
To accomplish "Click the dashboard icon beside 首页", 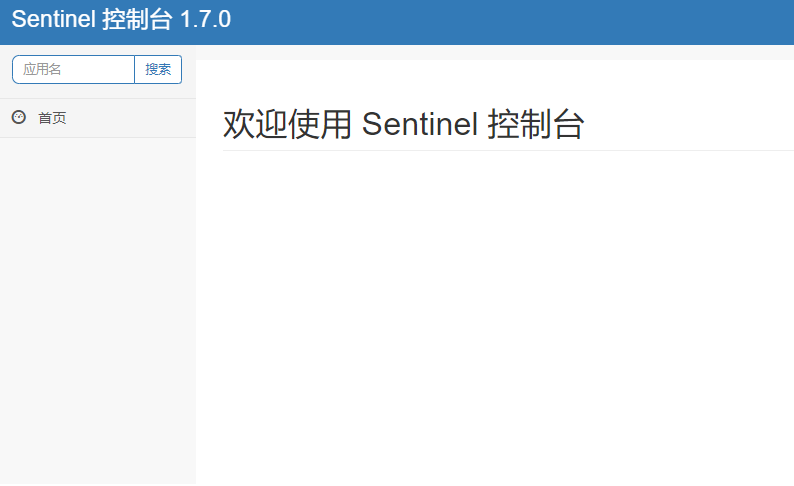I will pos(19,118).
